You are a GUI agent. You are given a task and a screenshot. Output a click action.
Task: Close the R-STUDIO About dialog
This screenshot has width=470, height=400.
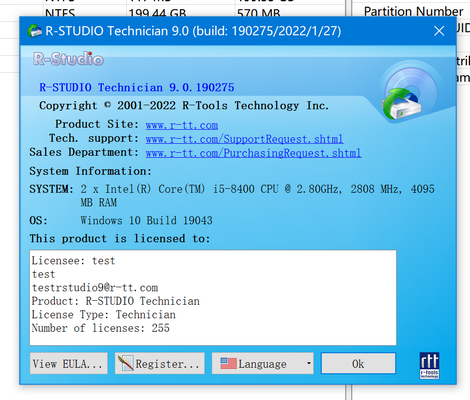point(439,31)
